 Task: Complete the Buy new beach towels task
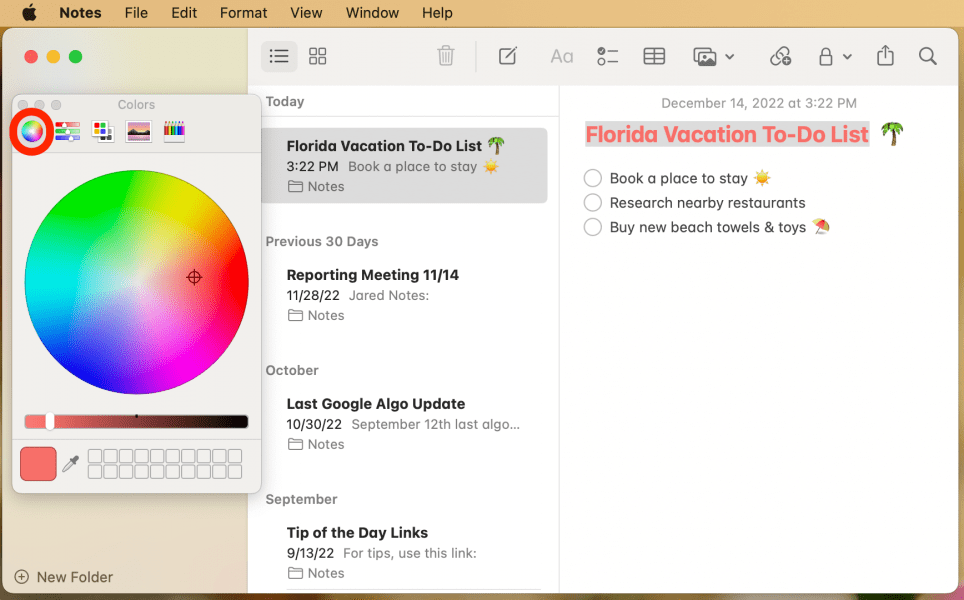click(591, 227)
